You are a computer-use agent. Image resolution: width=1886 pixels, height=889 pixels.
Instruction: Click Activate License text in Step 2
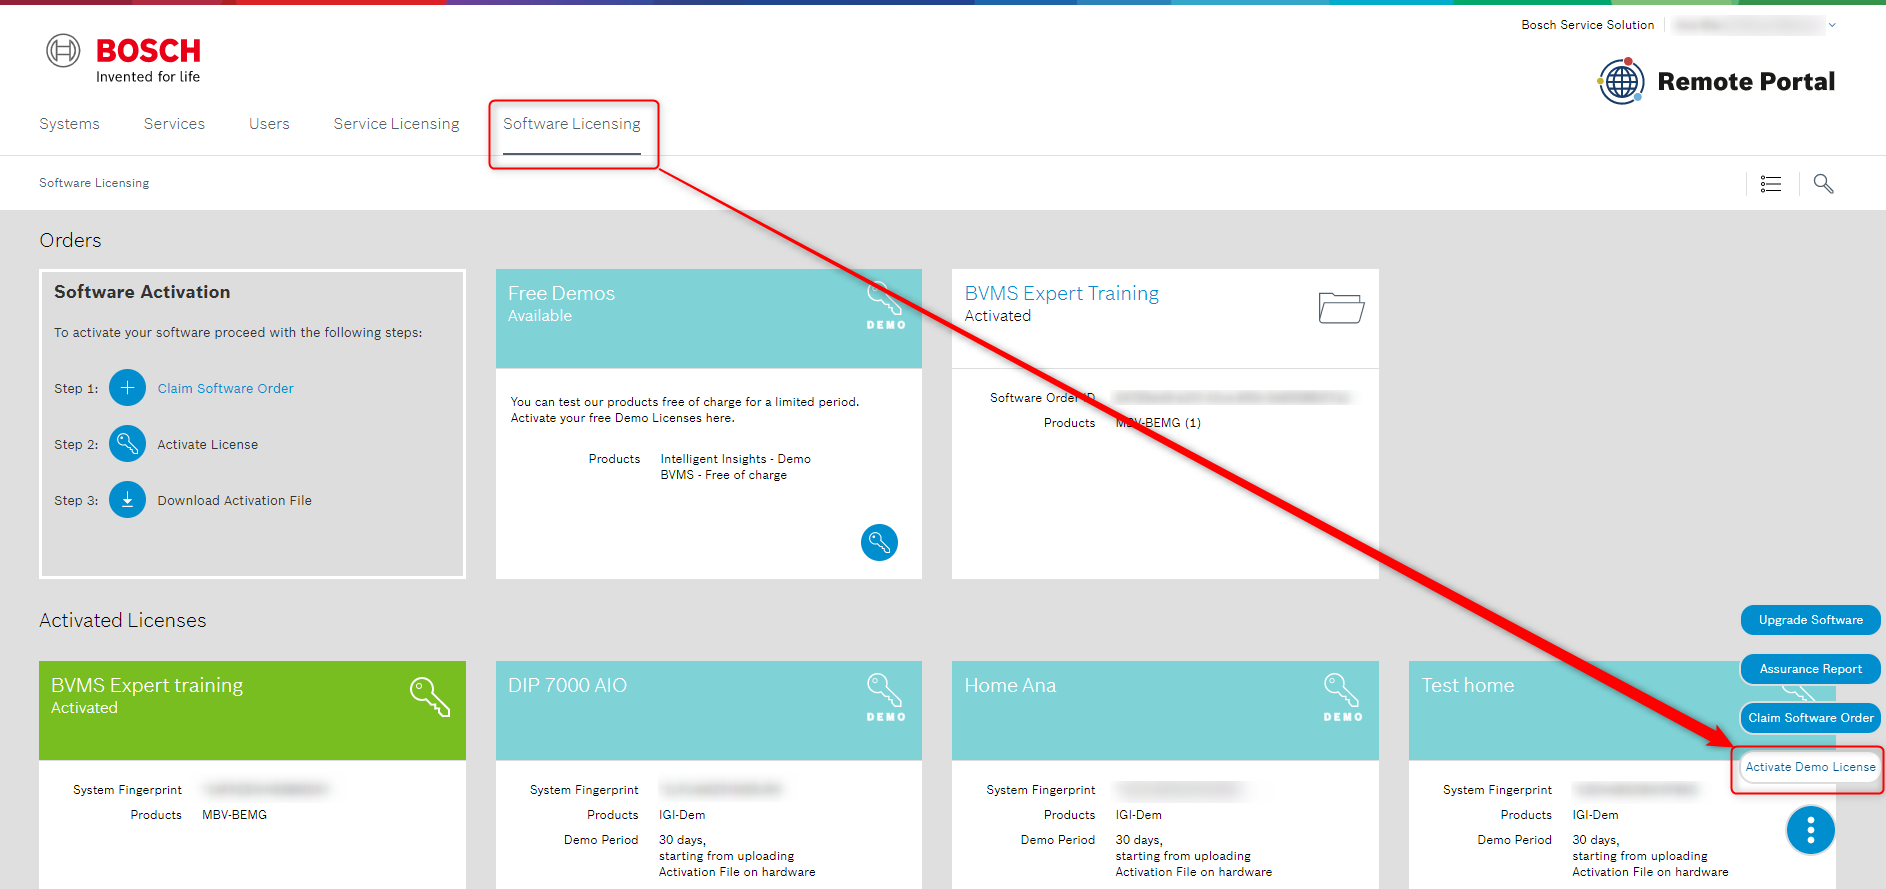(x=207, y=444)
